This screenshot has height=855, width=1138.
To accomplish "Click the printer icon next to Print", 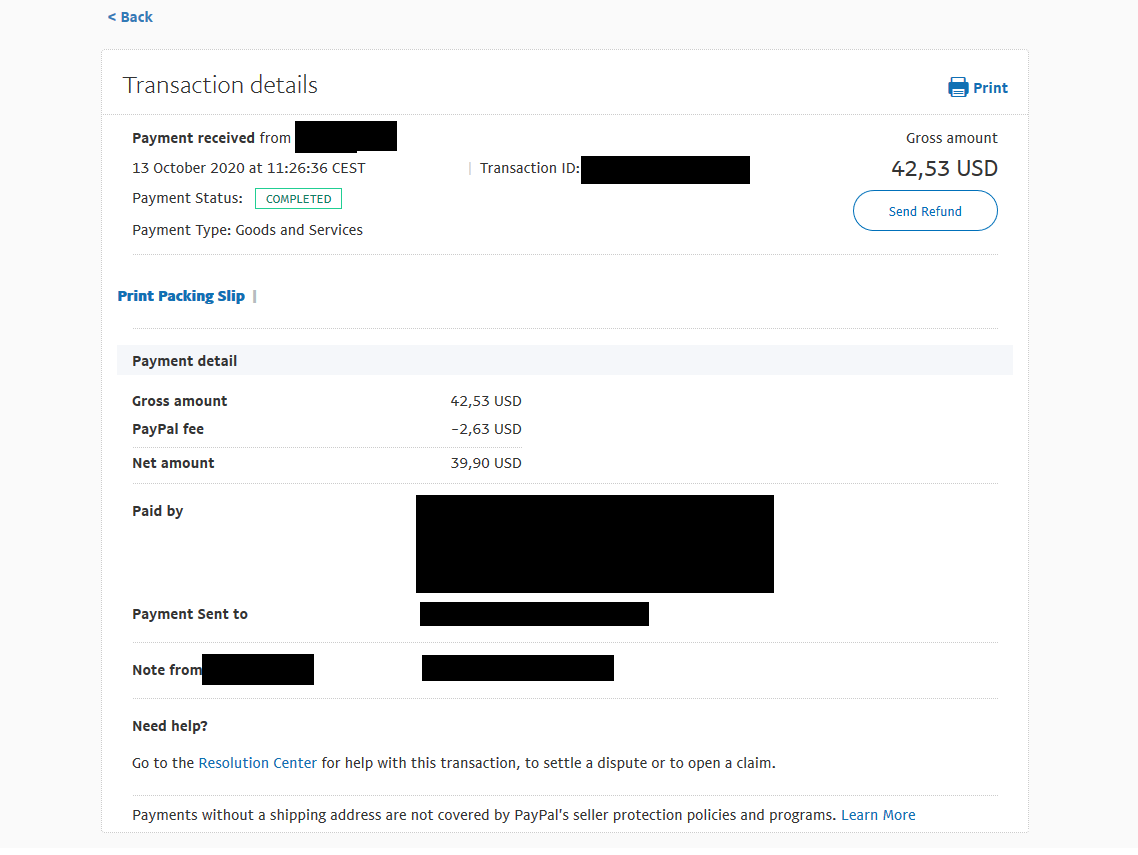I will tap(958, 88).
